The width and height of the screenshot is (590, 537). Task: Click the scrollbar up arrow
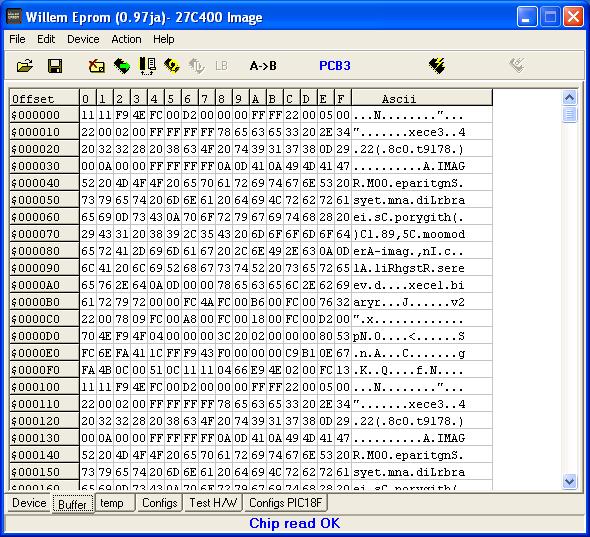point(569,98)
